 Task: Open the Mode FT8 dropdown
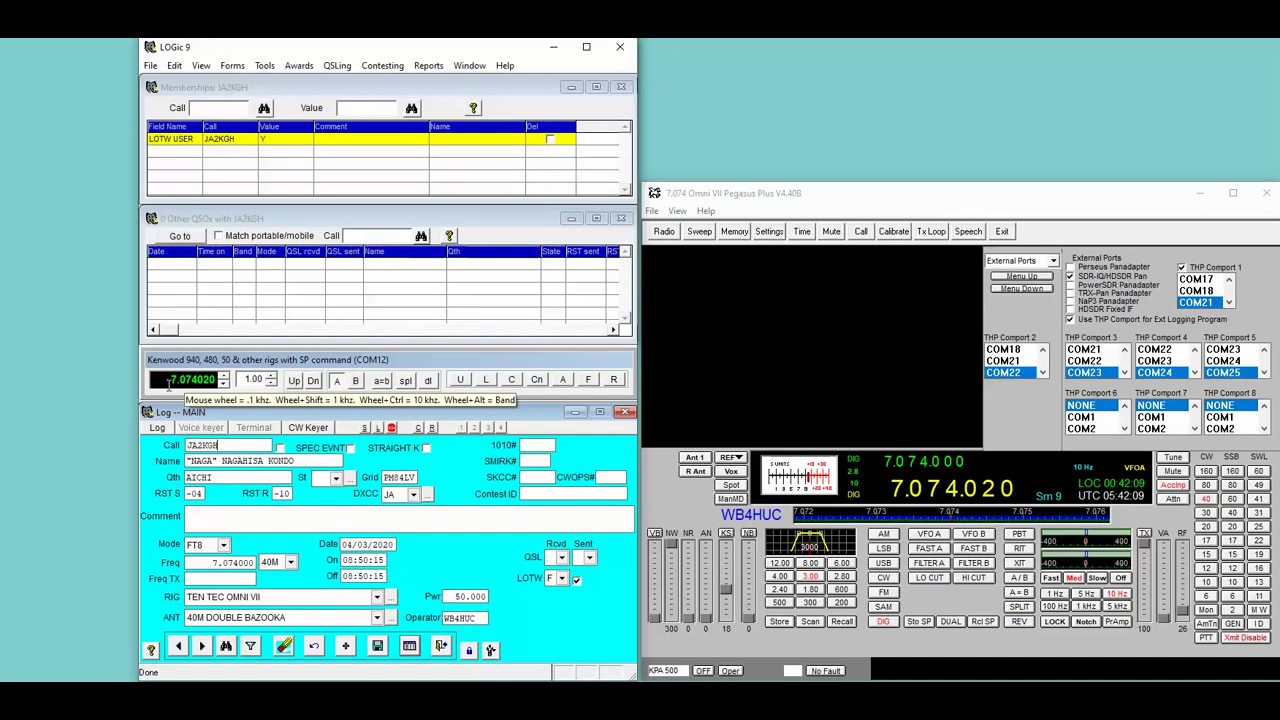coord(223,545)
